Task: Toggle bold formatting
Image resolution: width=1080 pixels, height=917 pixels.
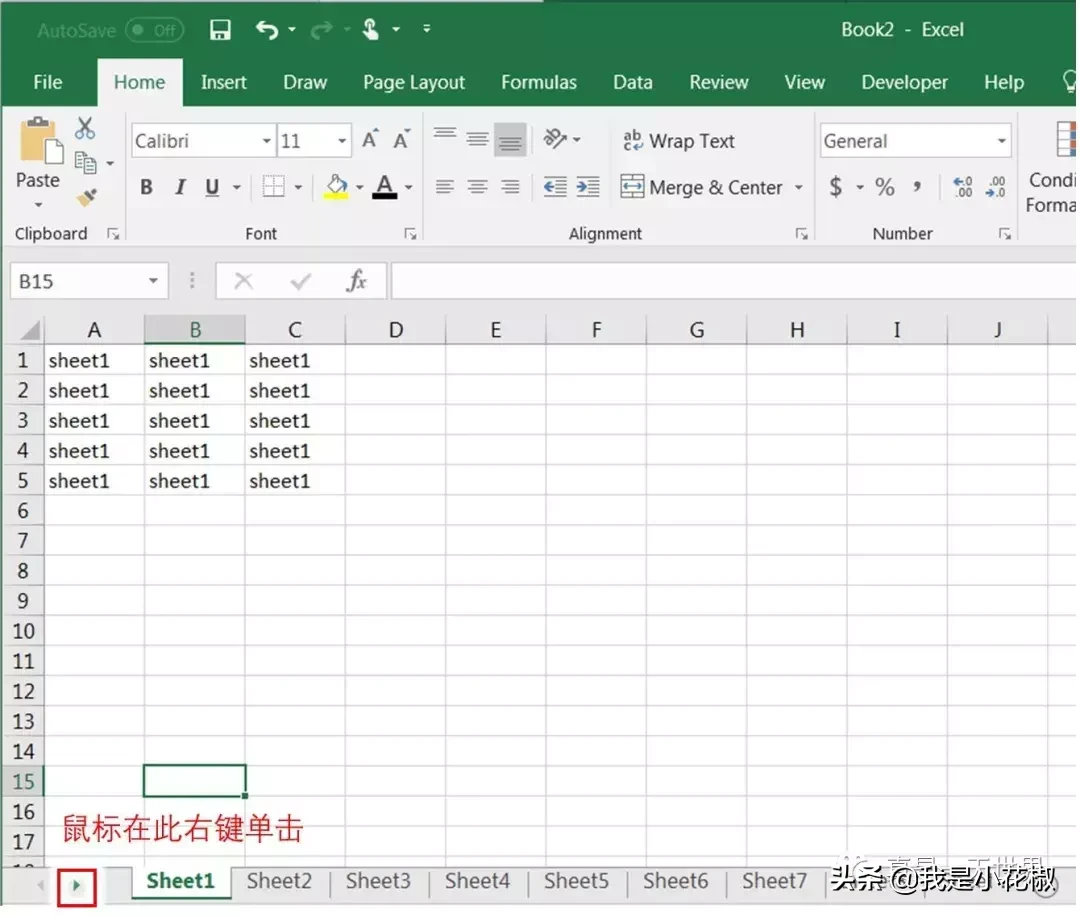Action: pos(146,187)
